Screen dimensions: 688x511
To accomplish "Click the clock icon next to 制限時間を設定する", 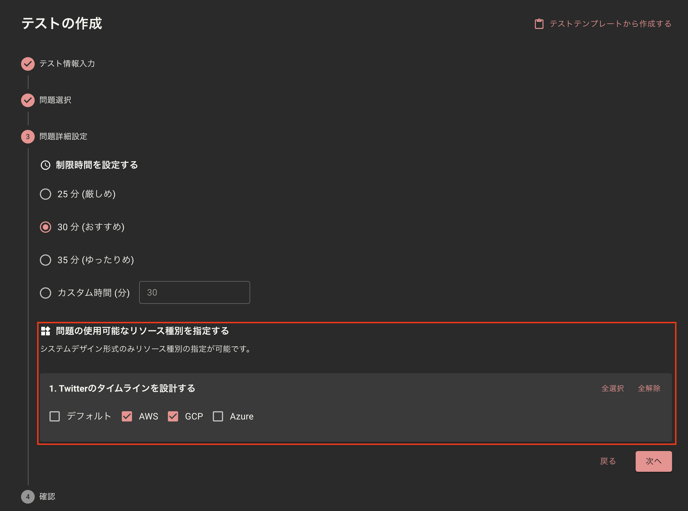I will click(x=45, y=165).
